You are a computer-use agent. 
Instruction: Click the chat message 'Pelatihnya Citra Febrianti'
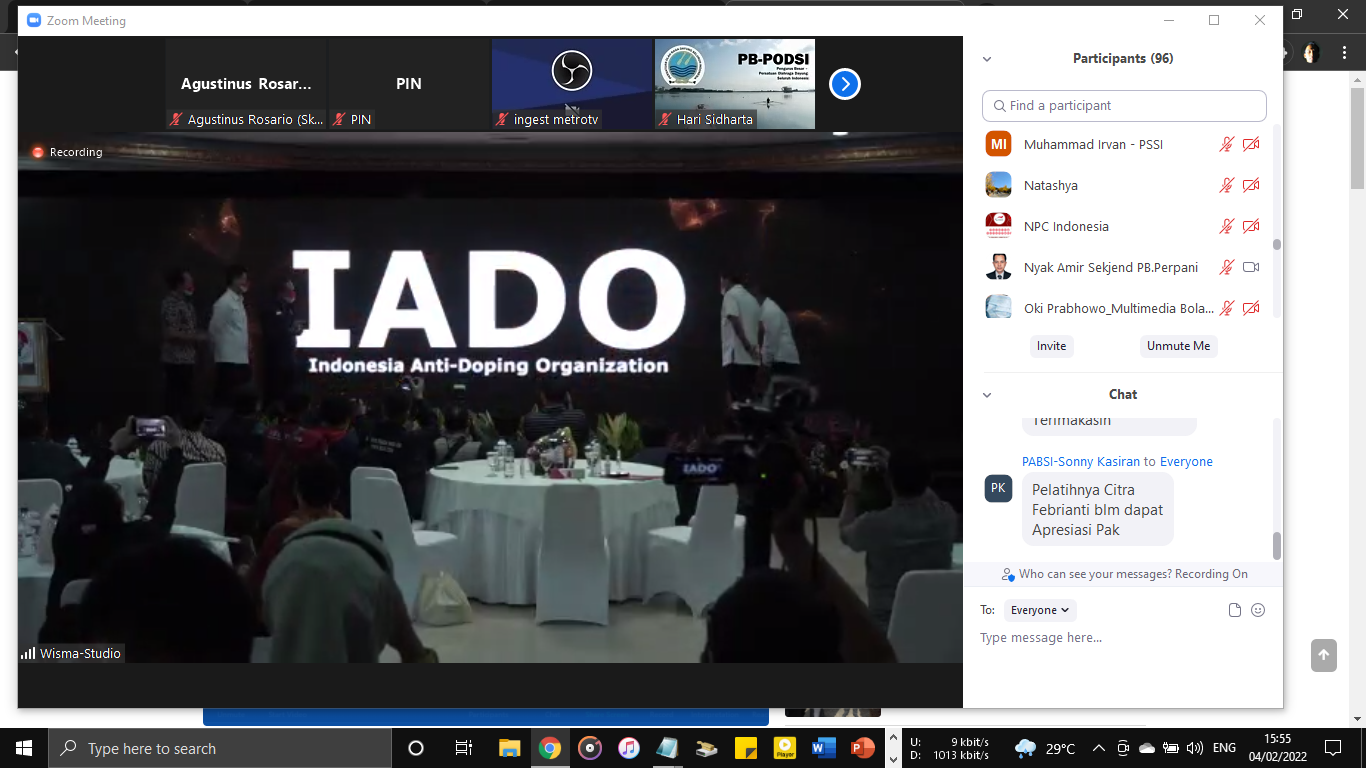tap(1097, 510)
